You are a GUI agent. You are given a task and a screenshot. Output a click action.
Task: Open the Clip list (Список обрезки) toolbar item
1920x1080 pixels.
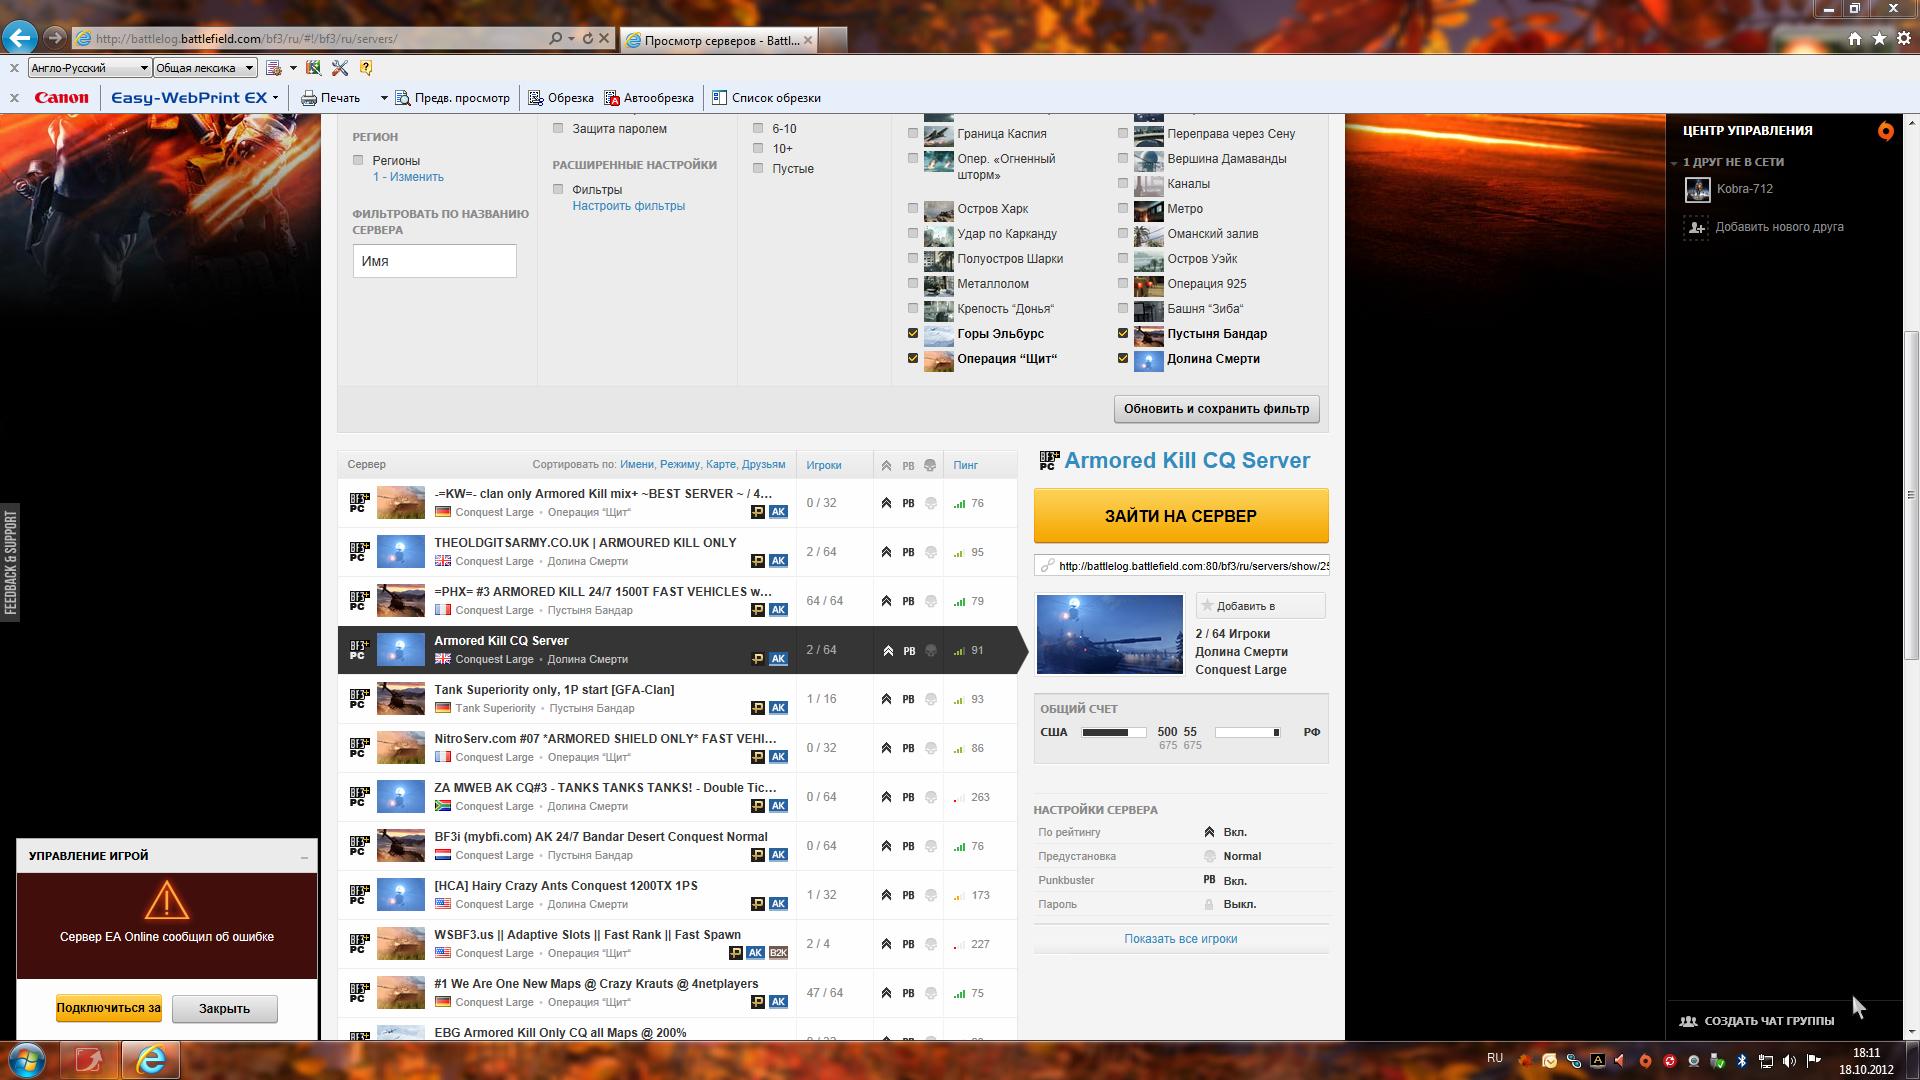click(x=766, y=98)
